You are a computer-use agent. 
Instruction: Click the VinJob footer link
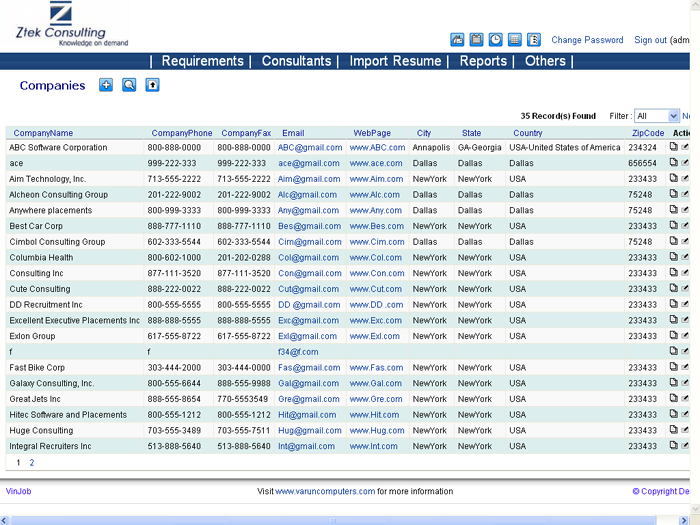coord(18,491)
